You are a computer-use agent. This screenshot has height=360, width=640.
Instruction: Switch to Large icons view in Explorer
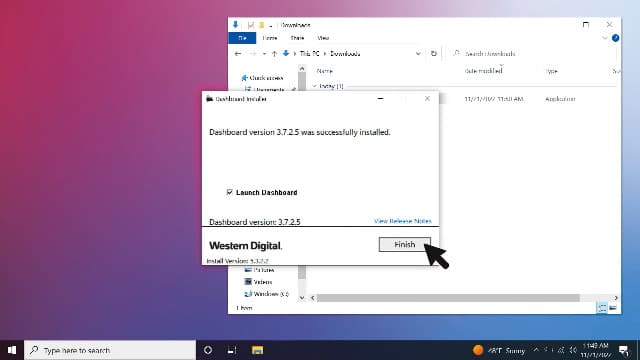point(613,308)
